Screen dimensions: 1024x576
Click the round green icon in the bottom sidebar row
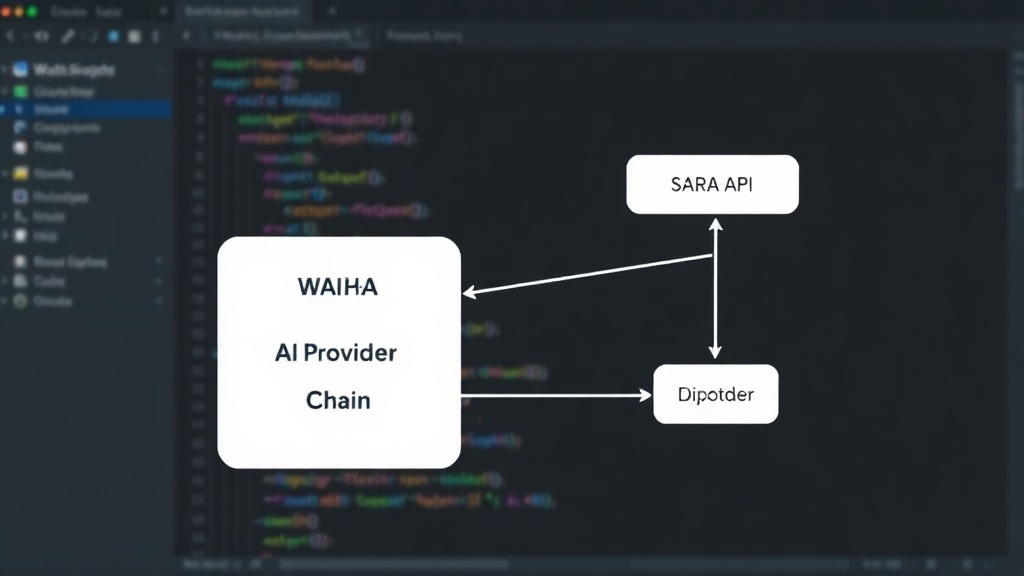[20, 301]
